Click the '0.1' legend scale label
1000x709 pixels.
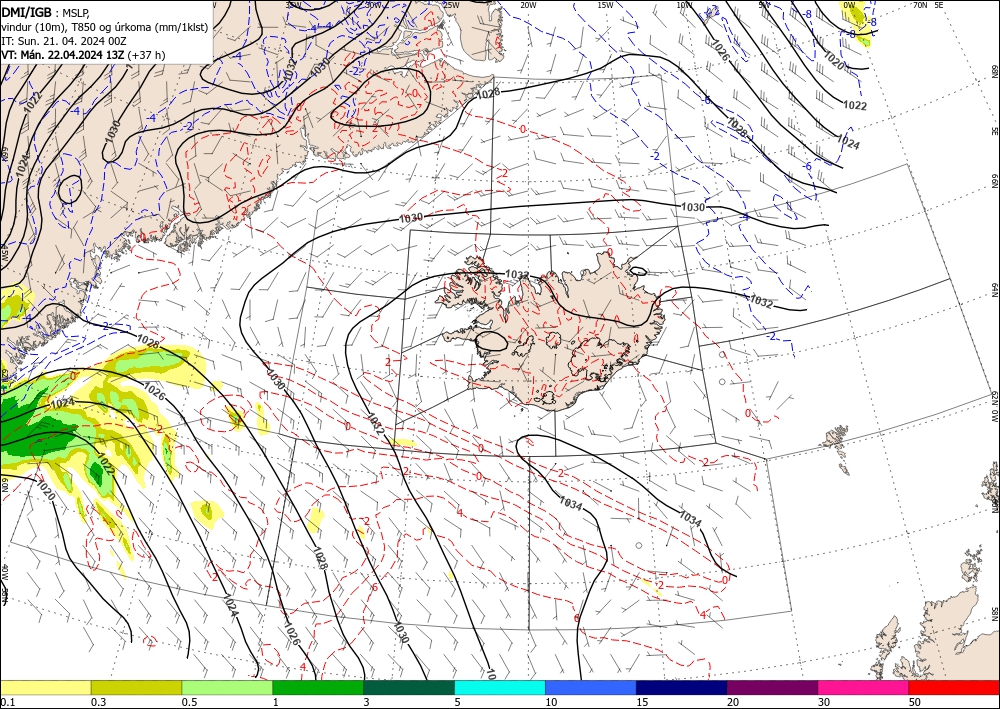(x=7, y=702)
